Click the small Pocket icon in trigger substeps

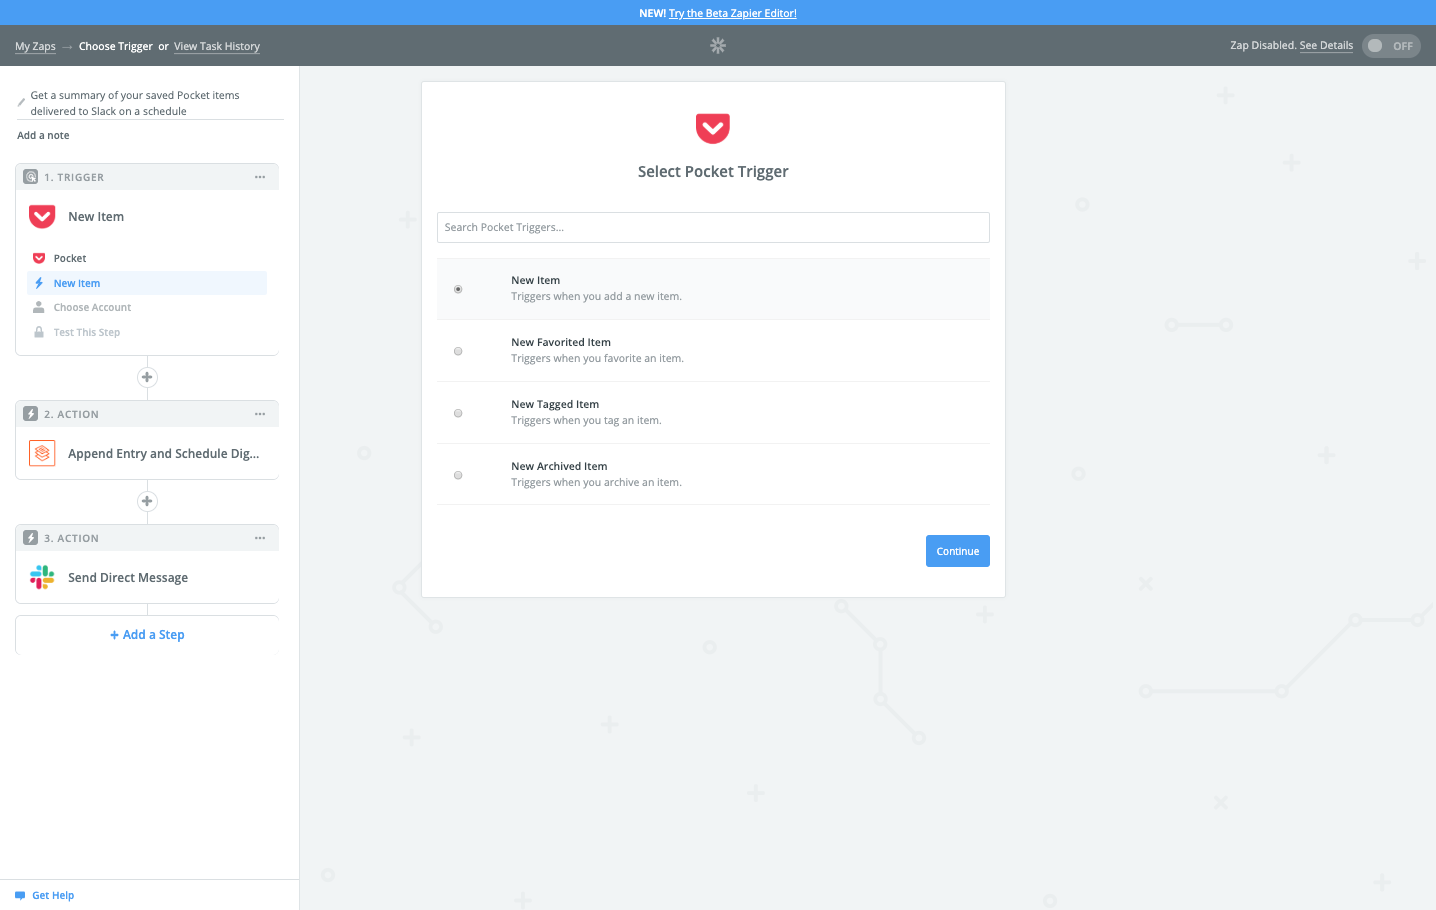tap(39, 259)
